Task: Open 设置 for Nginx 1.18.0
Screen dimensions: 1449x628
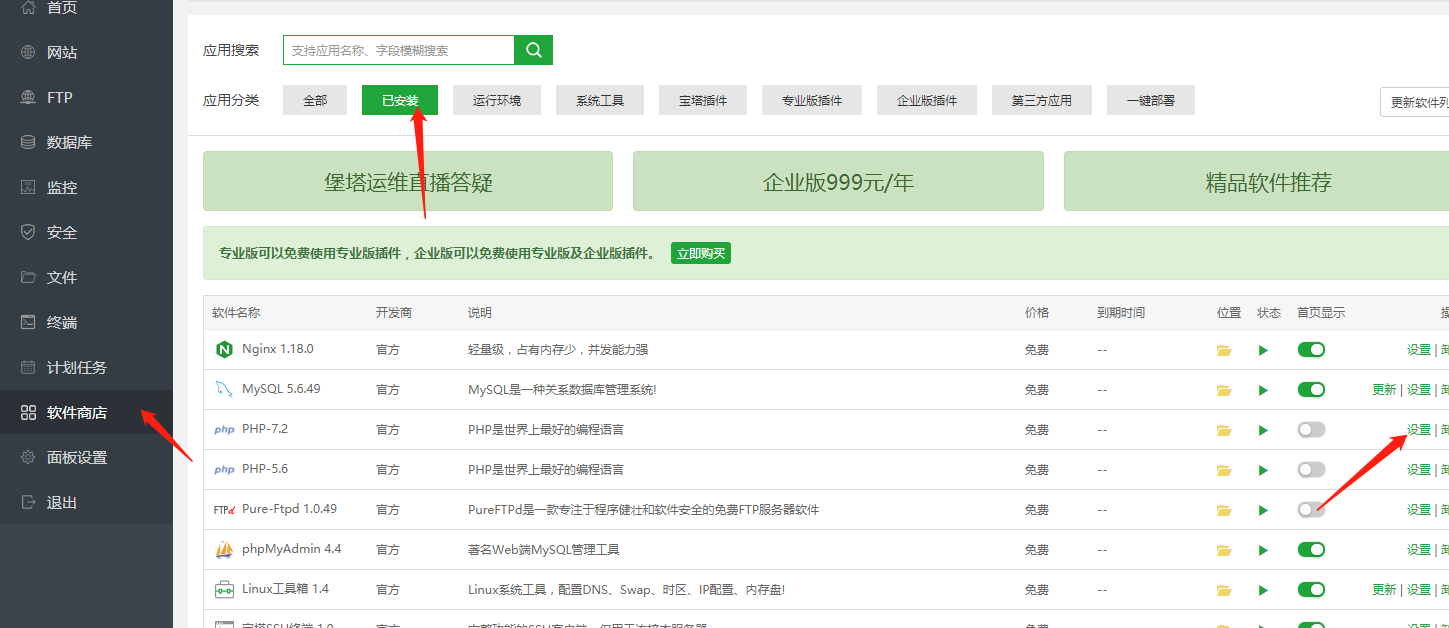Action: pos(1419,350)
